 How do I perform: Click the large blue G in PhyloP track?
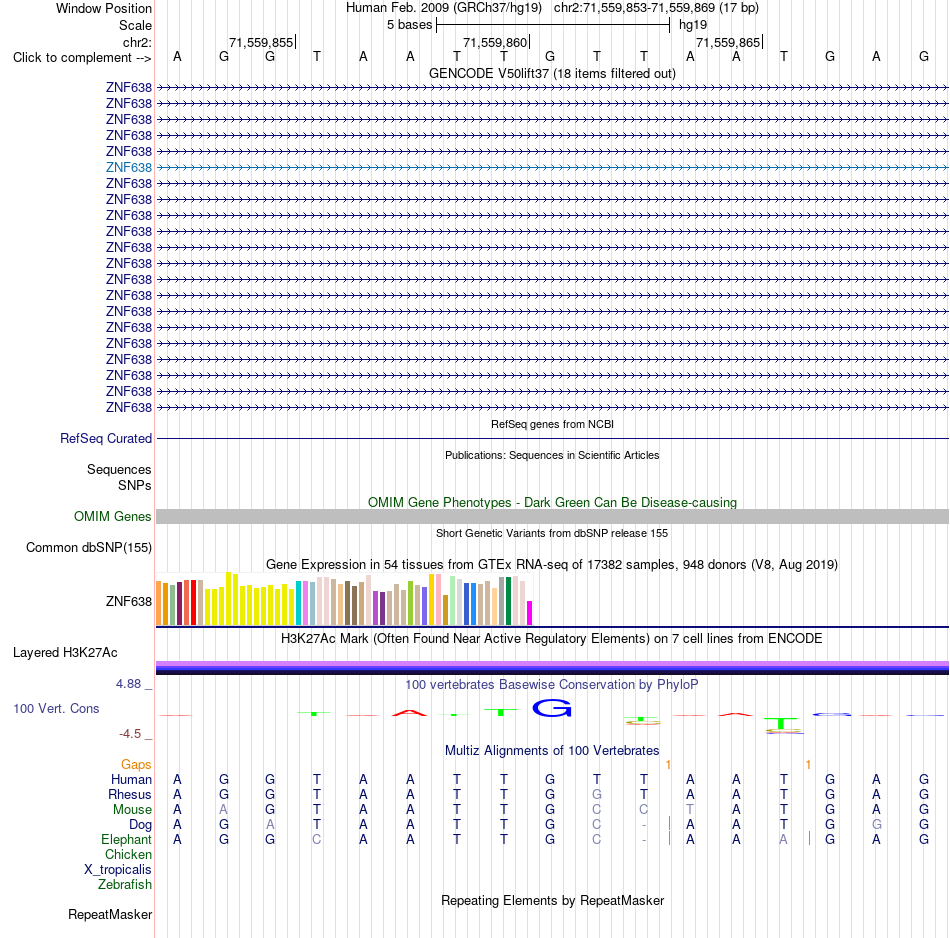[x=551, y=708]
